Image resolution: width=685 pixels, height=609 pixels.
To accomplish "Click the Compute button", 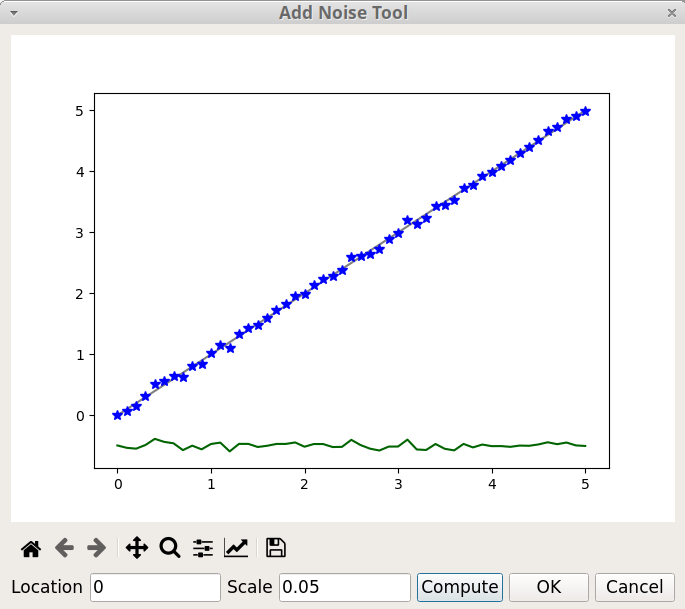I will pyautogui.click(x=460, y=587).
